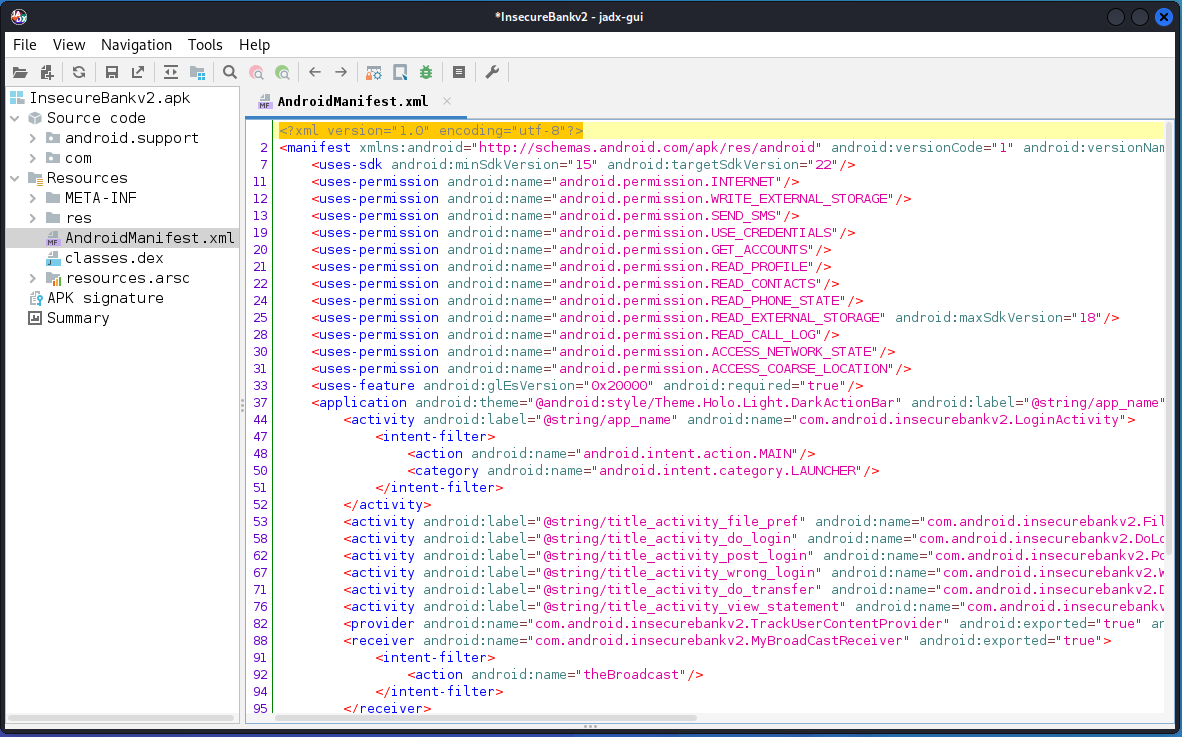Image resolution: width=1182 pixels, height=737 pixels.
Task: Select the Summary tree entry
Action: [78, 318]
